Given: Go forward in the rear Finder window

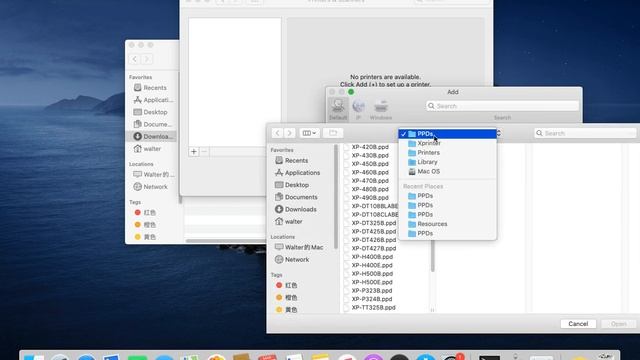Looking at the screenshot, I should 147,59.
